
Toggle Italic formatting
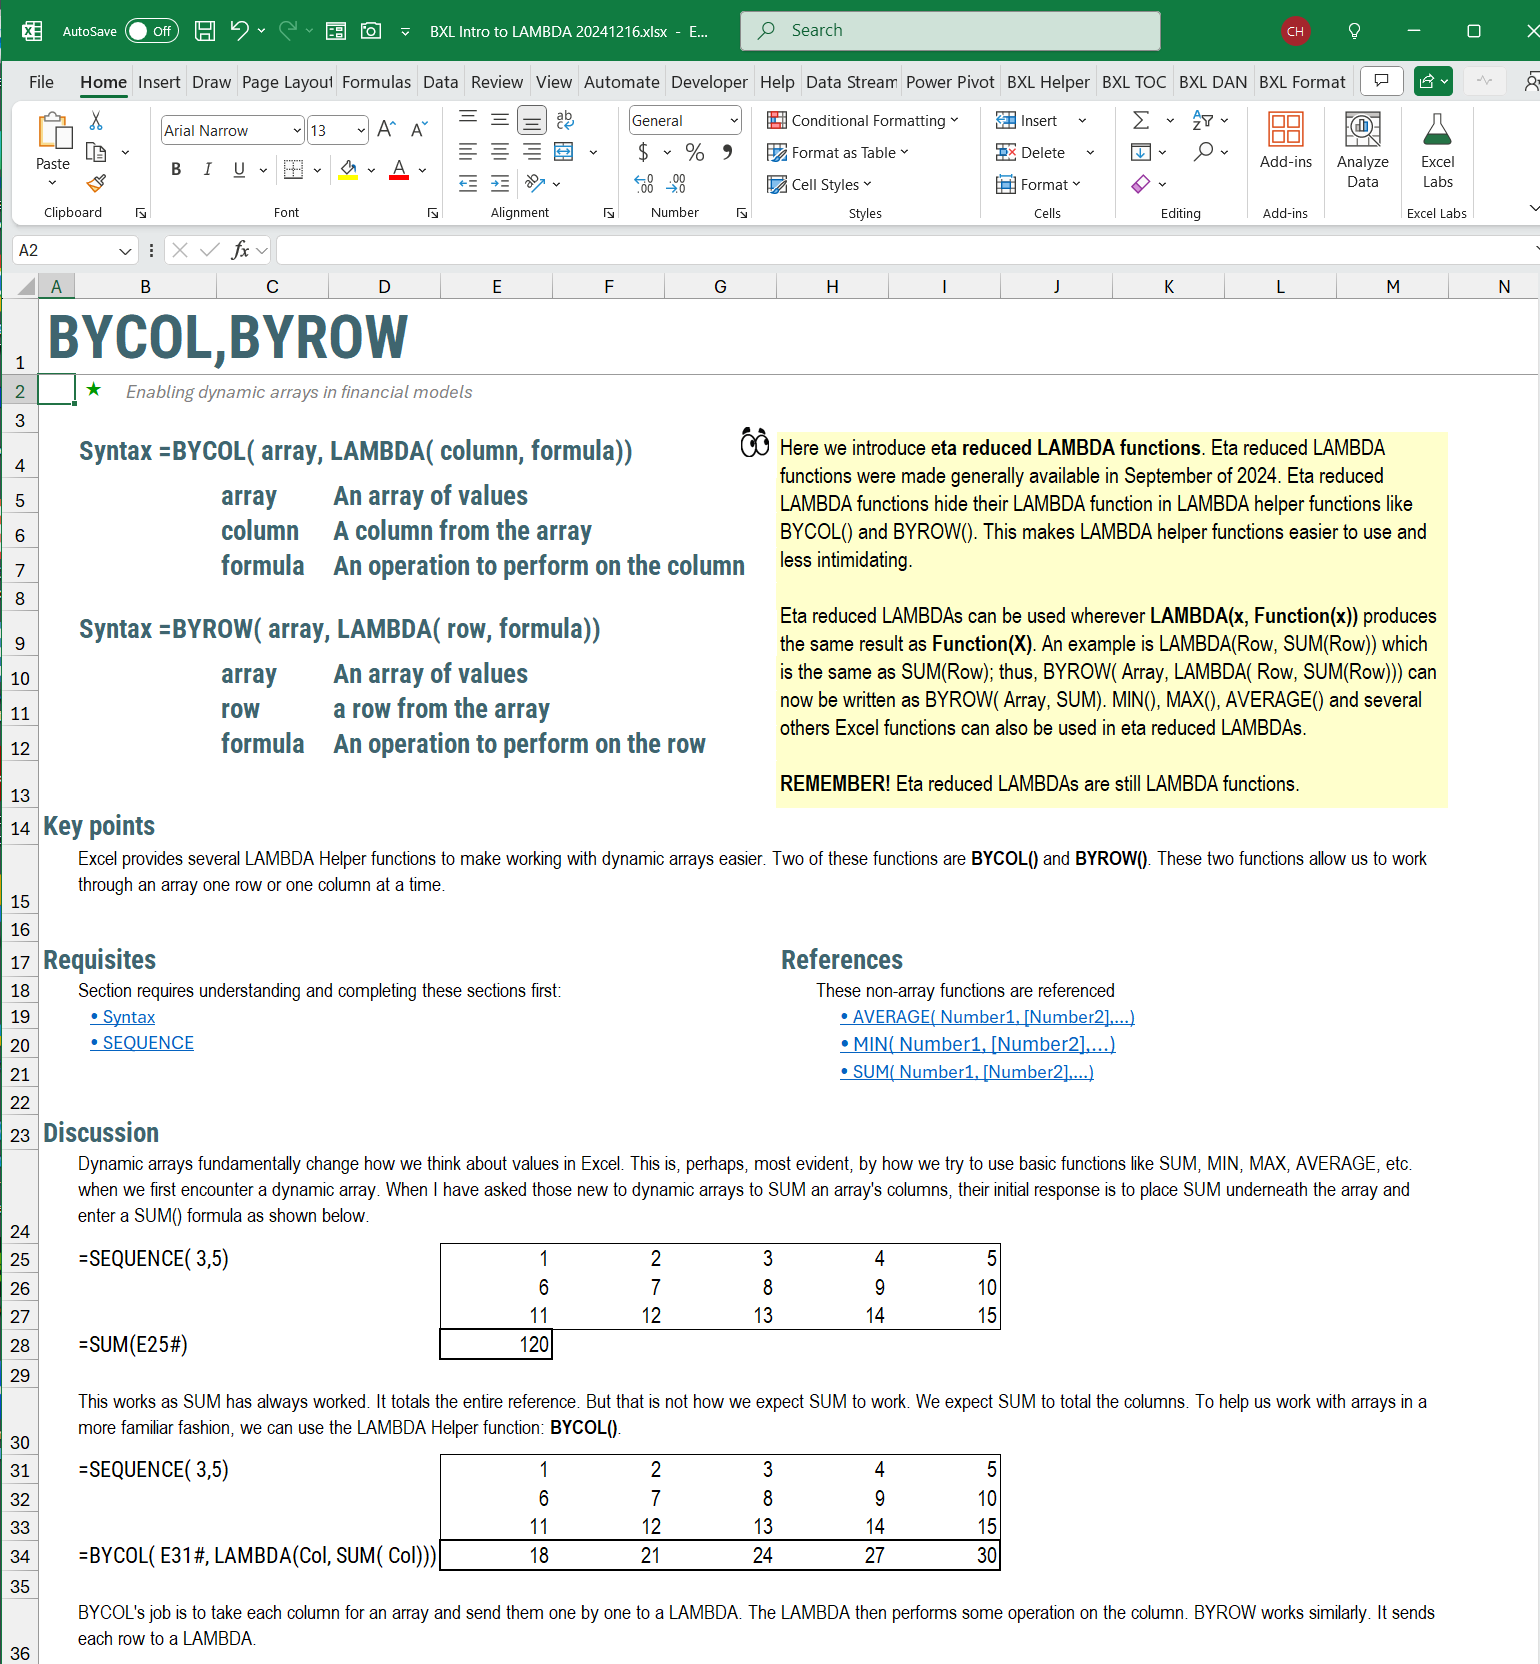coord(207,169)
